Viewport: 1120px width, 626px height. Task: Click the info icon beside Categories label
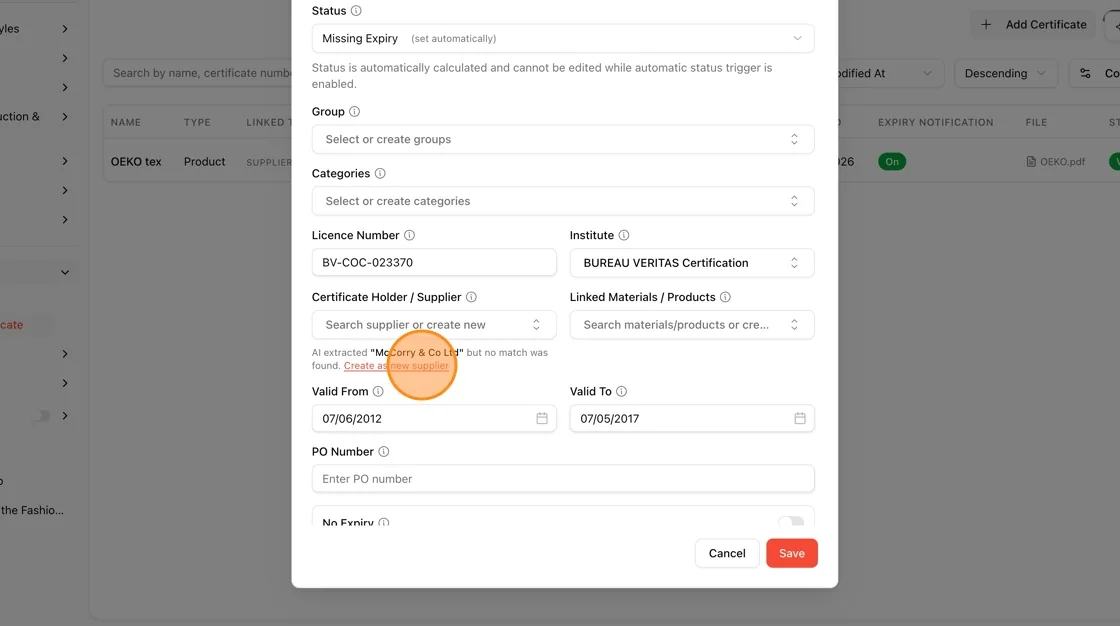(380, 174)
